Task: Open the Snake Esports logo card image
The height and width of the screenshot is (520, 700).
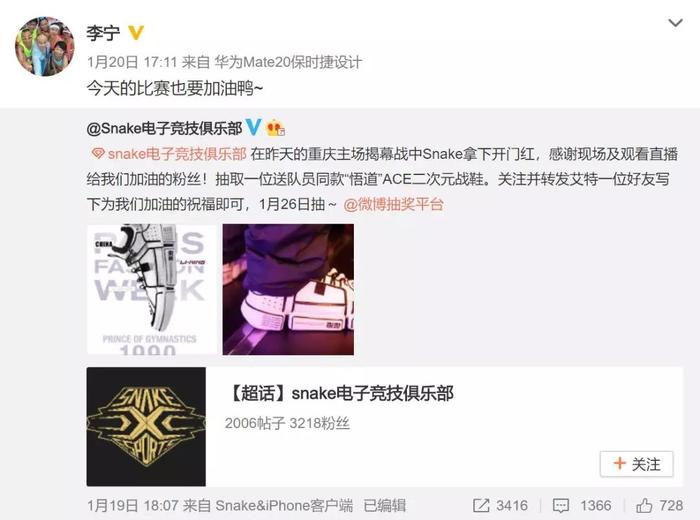Action: click(x=146, y=427)
